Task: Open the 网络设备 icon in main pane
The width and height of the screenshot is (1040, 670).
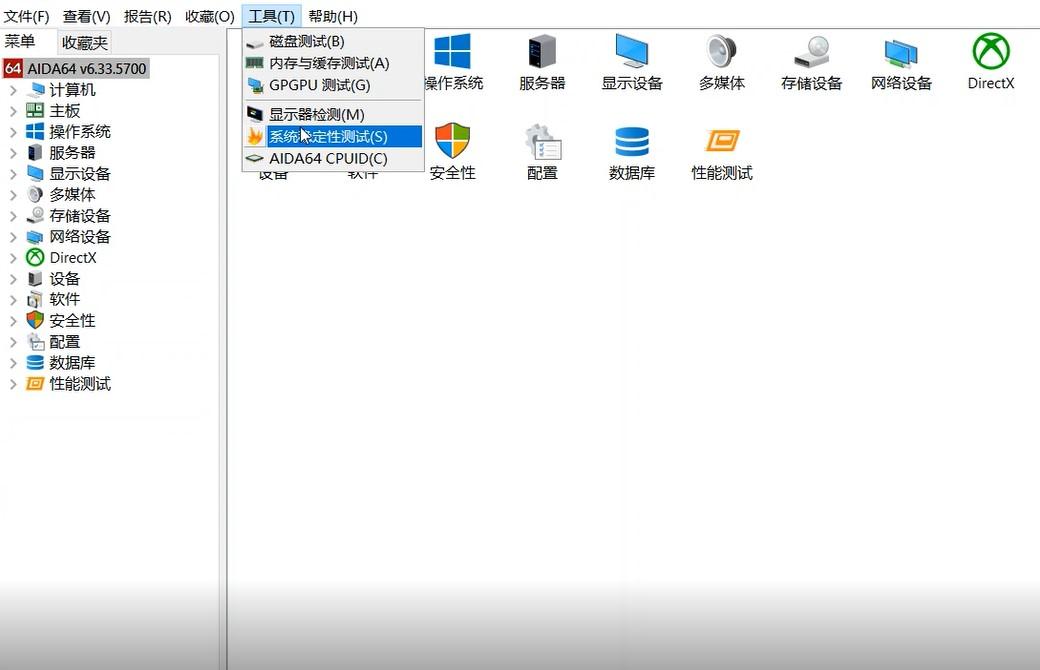Action: click(x=901, y=53)
